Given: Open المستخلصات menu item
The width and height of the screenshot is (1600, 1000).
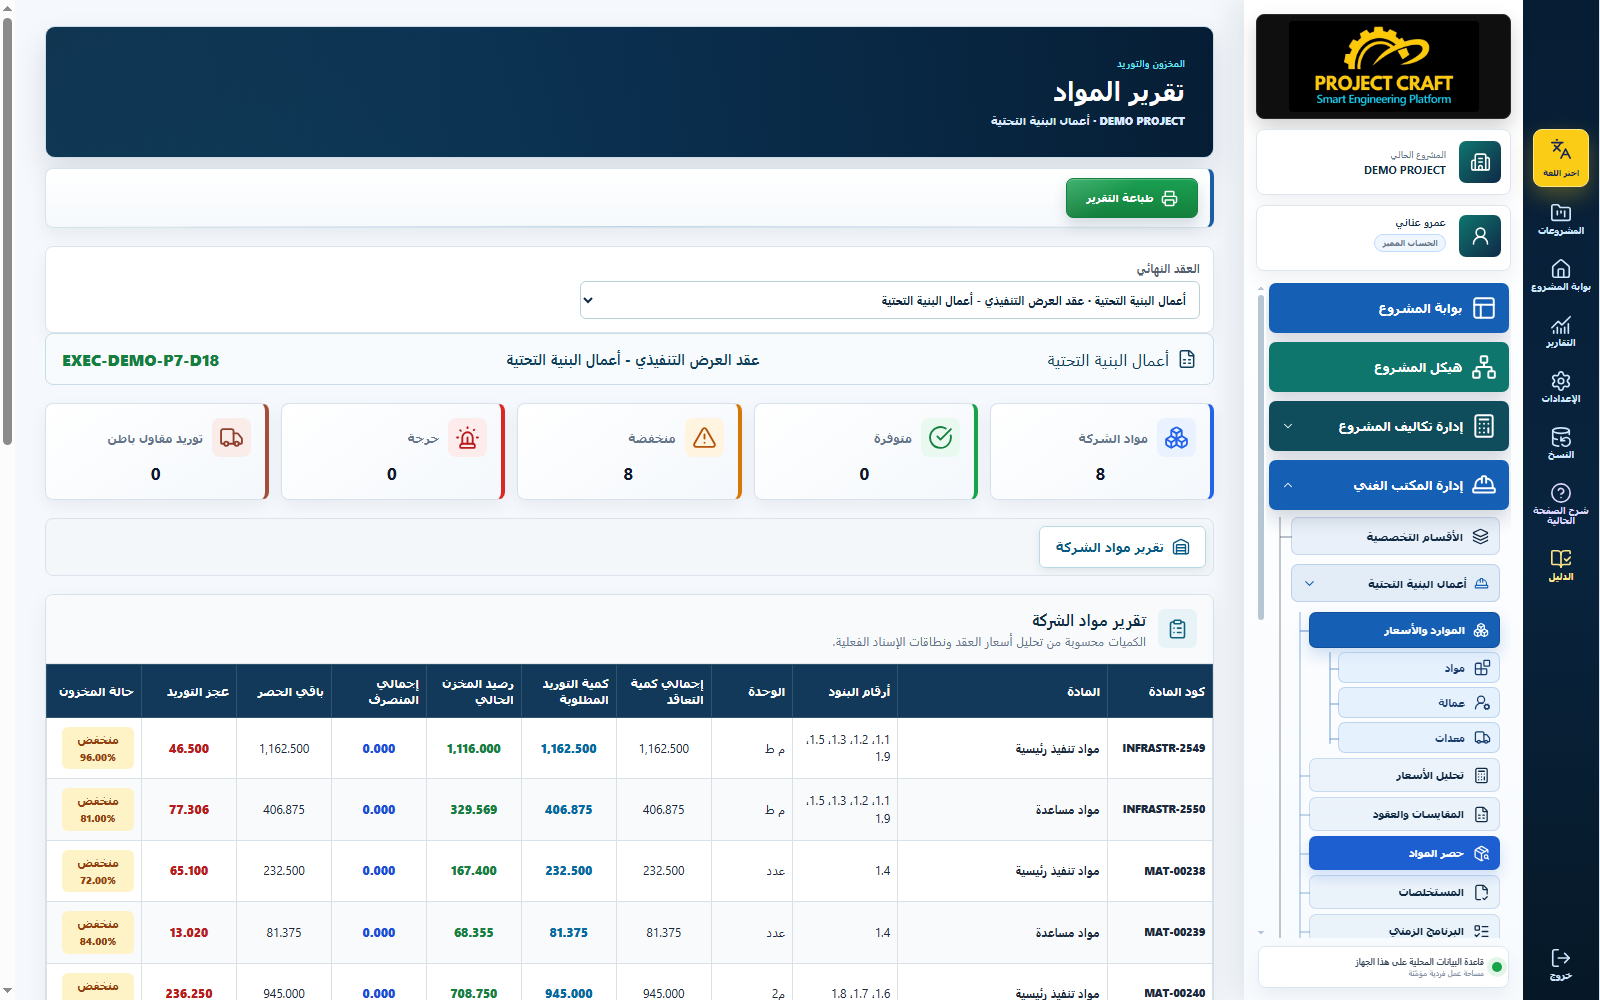Looking at the screenshot, I should [x=1404, y=892].
